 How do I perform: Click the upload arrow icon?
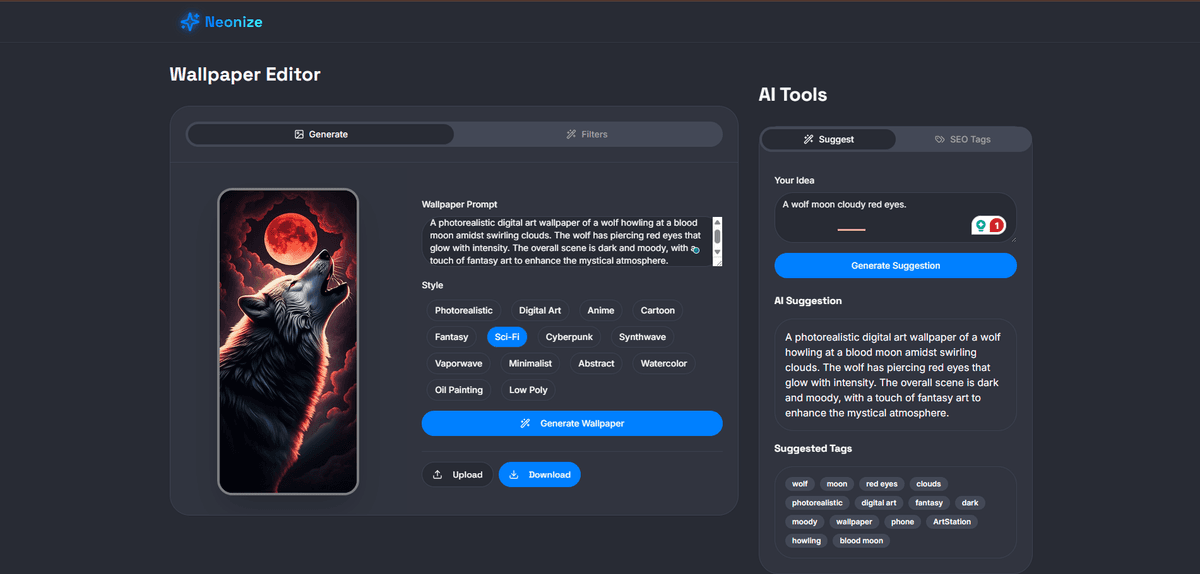(x=437, y=475)
